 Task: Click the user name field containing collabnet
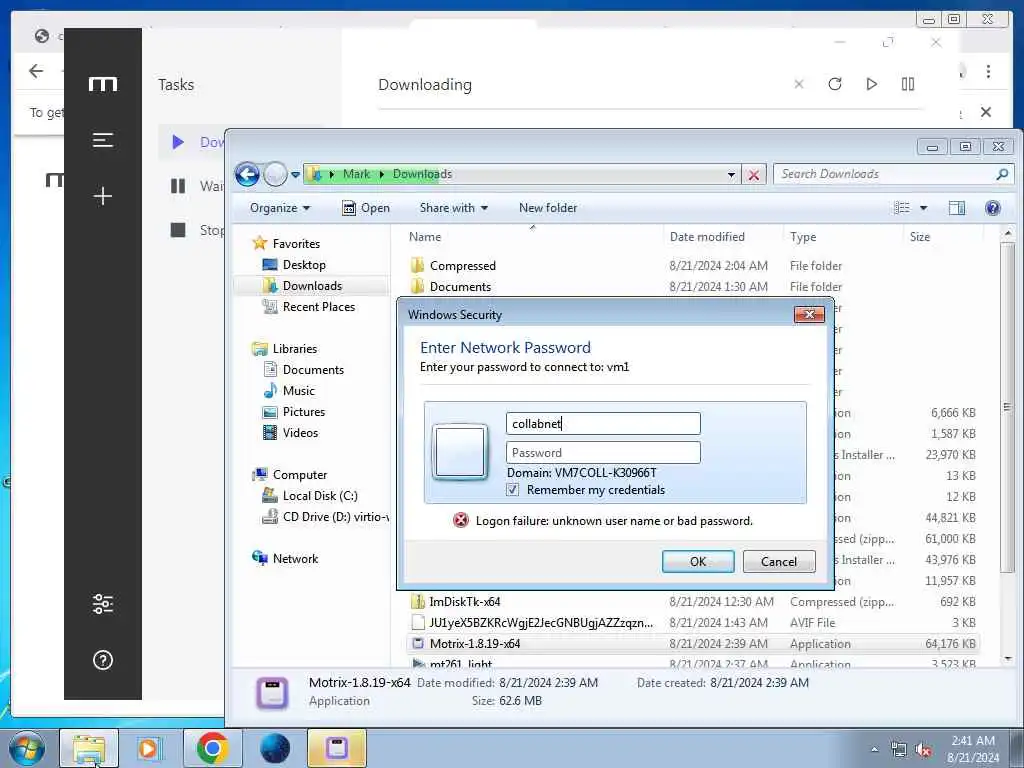pos(603,424)
